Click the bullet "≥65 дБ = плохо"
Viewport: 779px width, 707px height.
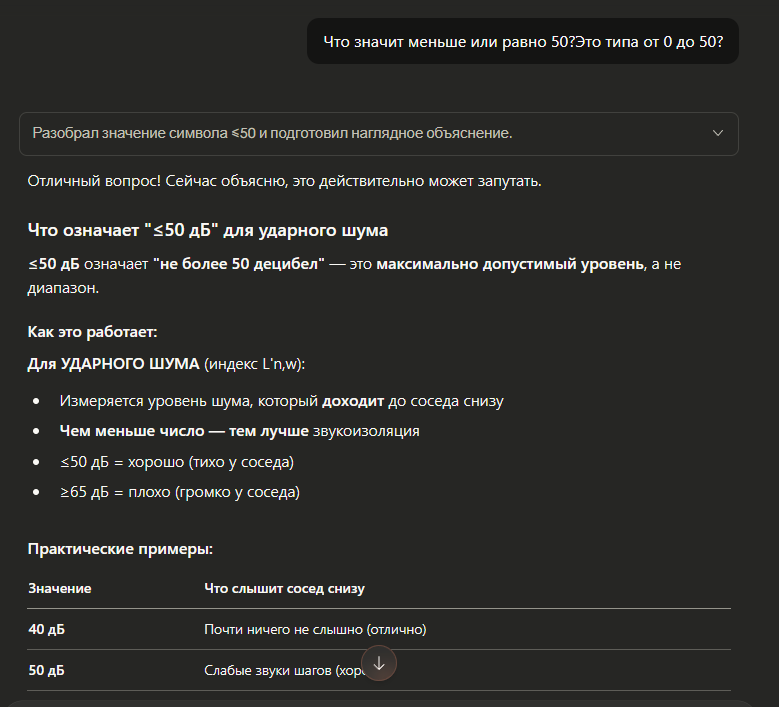(x=179, y=492)
